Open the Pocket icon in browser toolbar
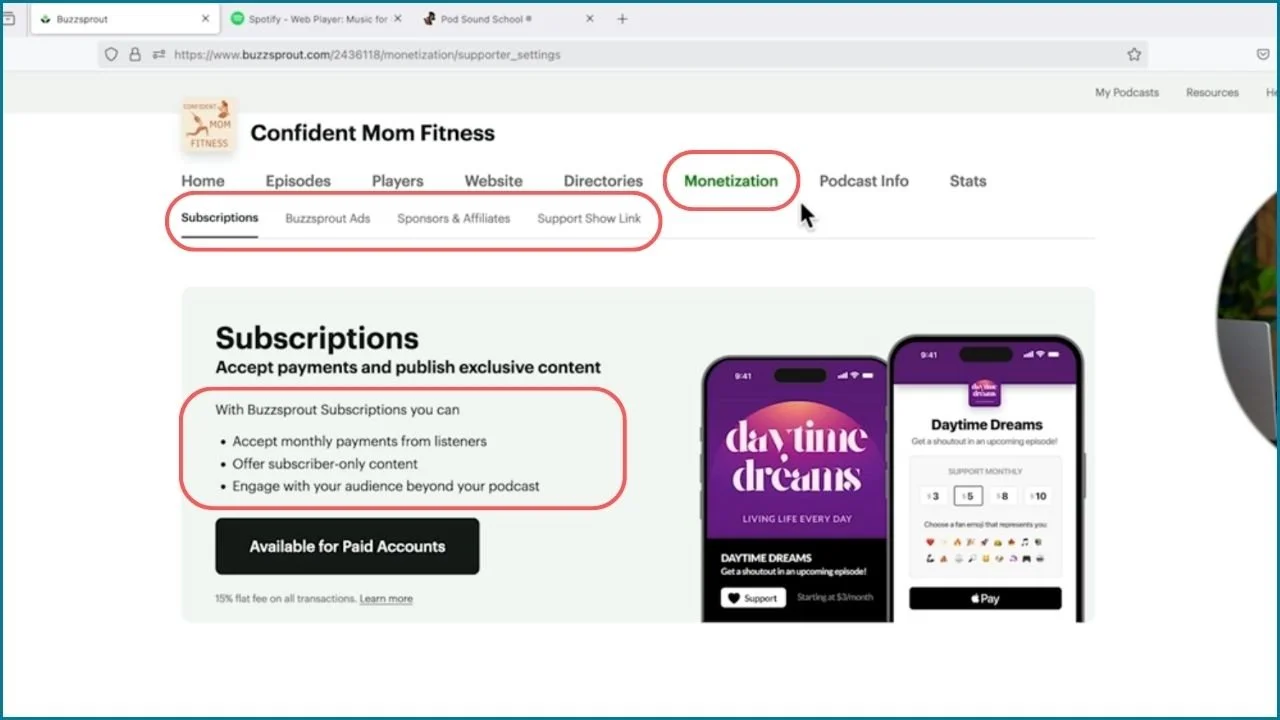Image resolution: width=1280 pixels, height=720 pixels. tap(1263, 55)
